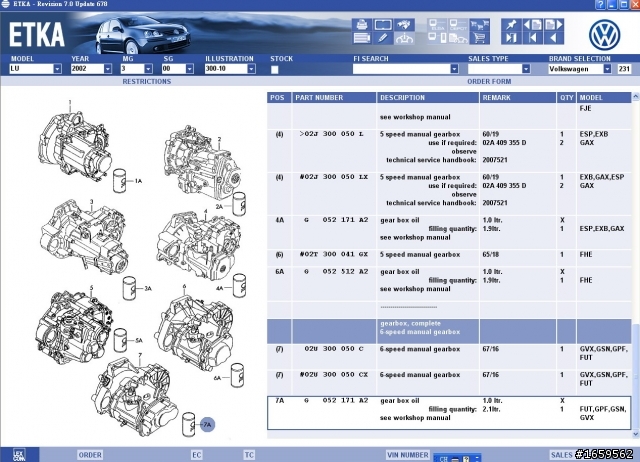Open the YEAR dropdown showing 2002
The width and height of the screenshot is (640, 462).
108,69
